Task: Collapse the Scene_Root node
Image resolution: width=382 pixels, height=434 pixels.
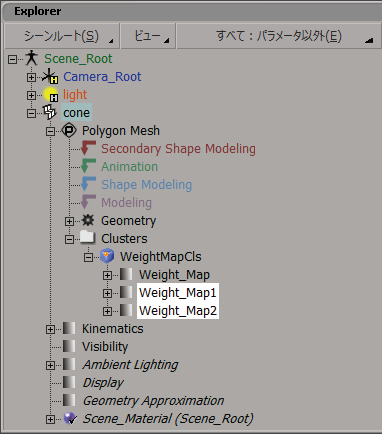Action: coord(12,60)
